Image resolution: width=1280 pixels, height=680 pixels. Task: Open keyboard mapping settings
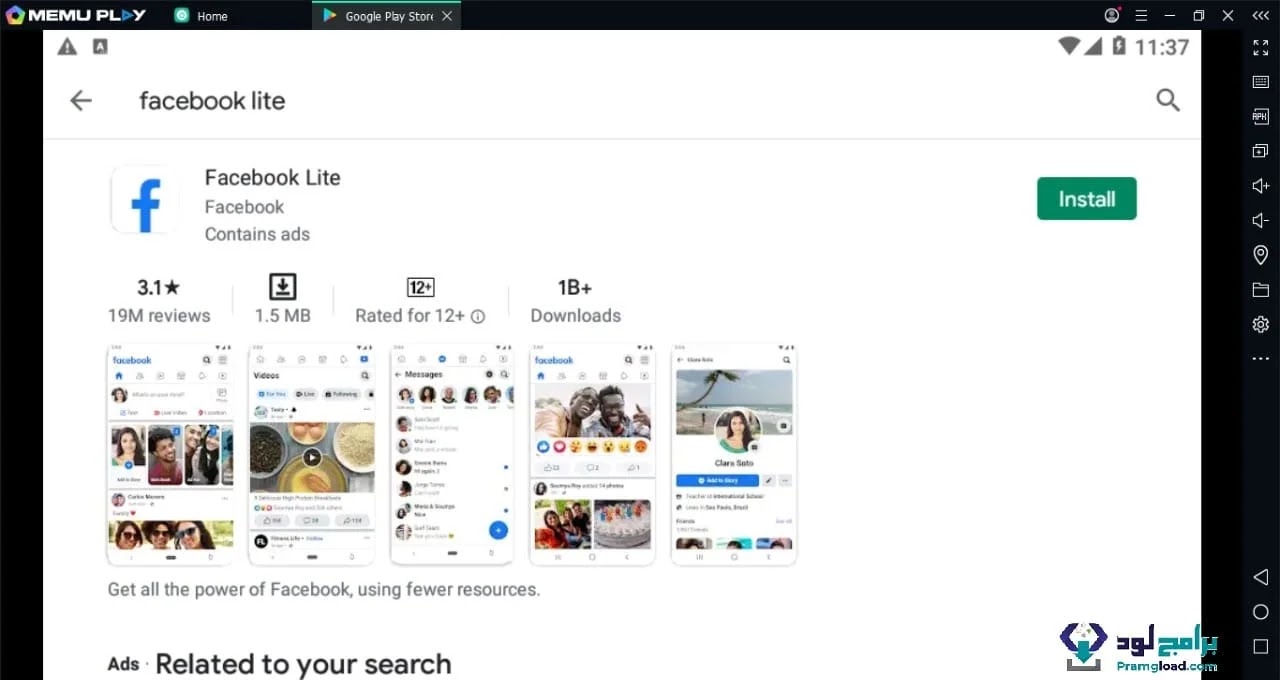pos(1261,82)
